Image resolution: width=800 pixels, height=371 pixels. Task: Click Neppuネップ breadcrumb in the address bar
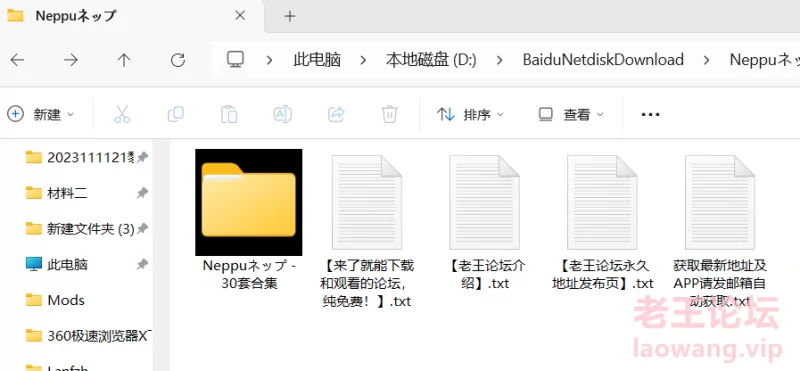[764, 60]
